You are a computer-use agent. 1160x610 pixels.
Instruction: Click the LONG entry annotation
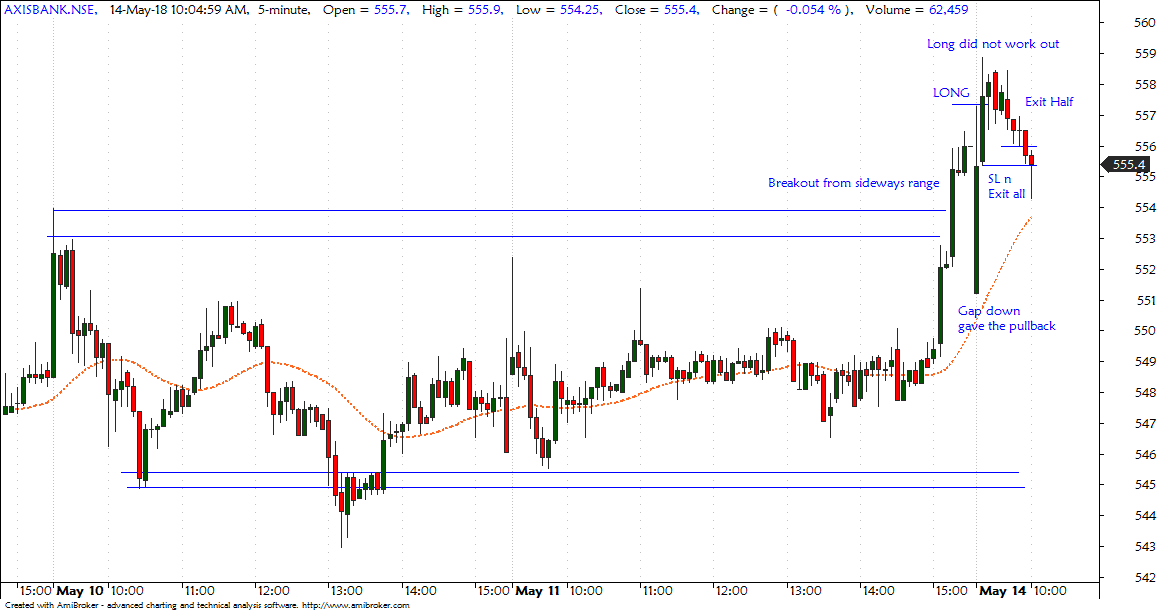951,92
